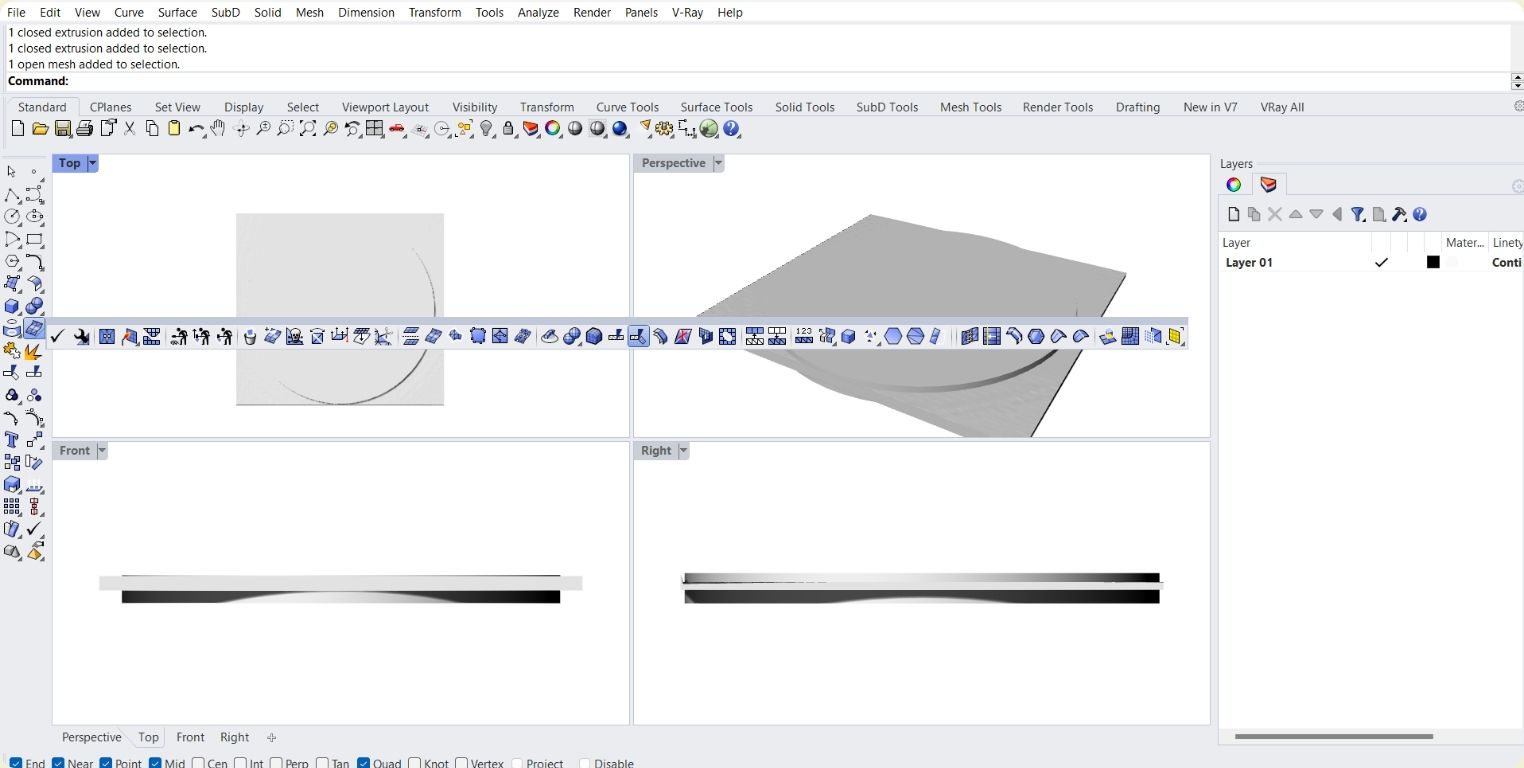Enable the Vertex osnap checkbox

pyautogui.click(x=461, y=763)
